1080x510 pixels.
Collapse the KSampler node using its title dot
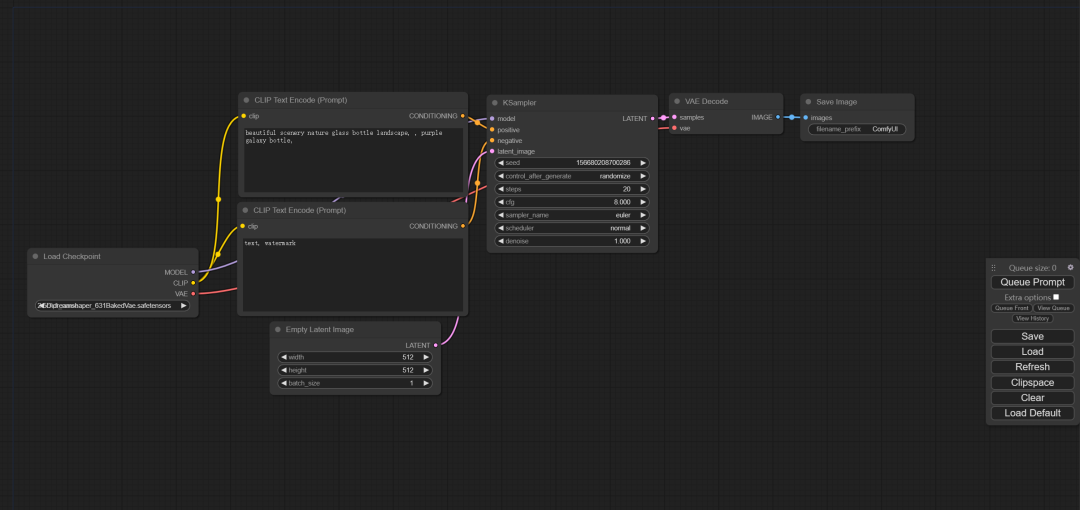495,103
